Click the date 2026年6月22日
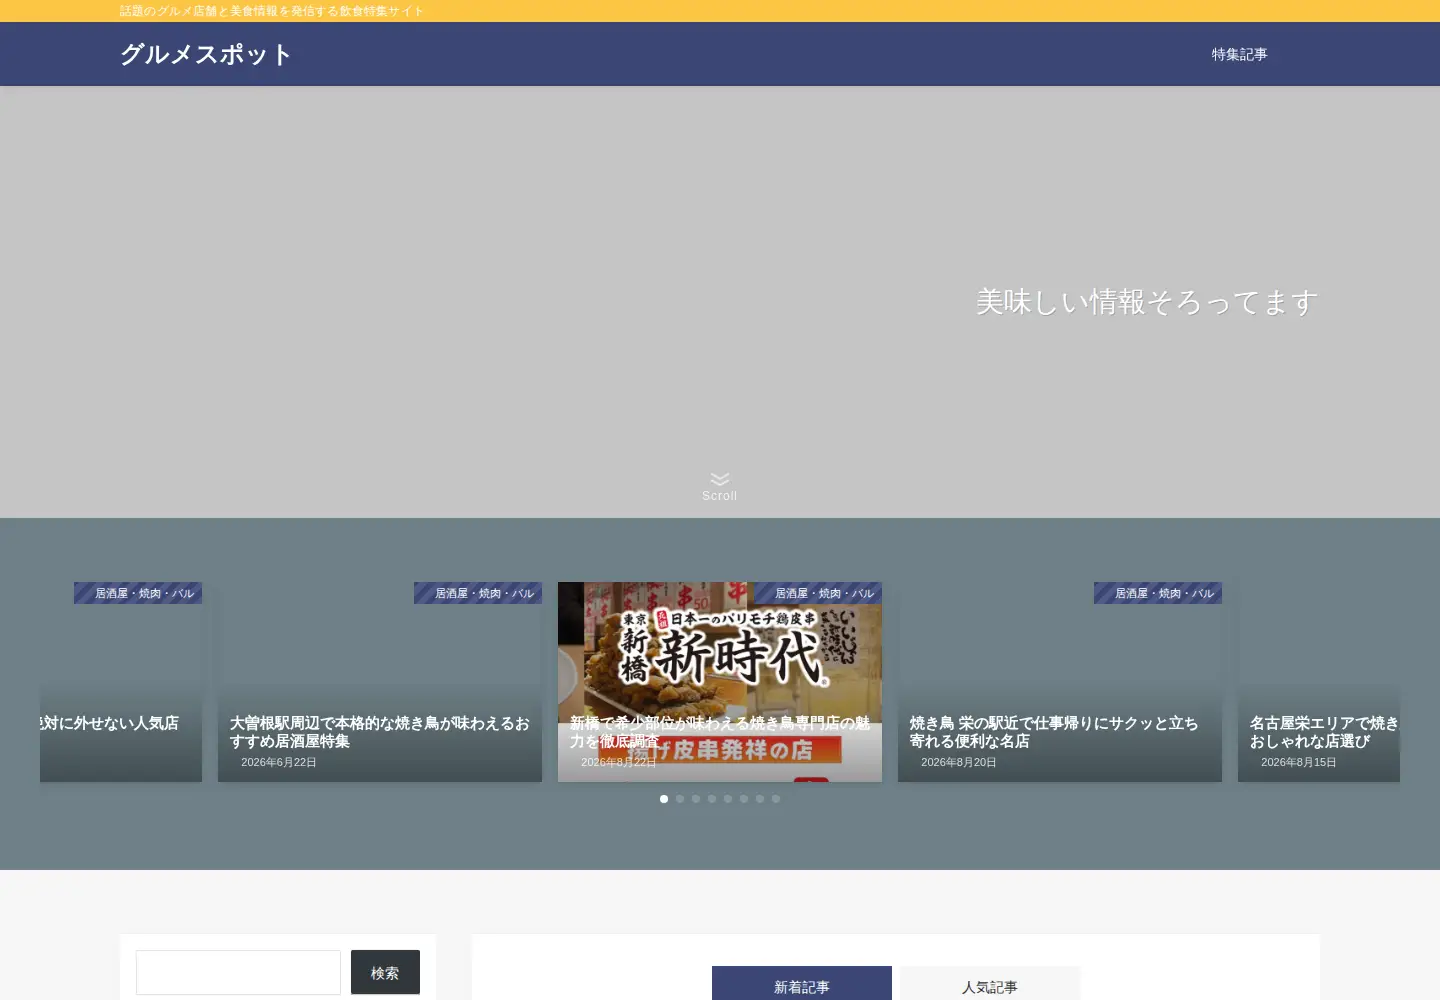This screenshot has height=1000, width=1440. tap(279, 762)
